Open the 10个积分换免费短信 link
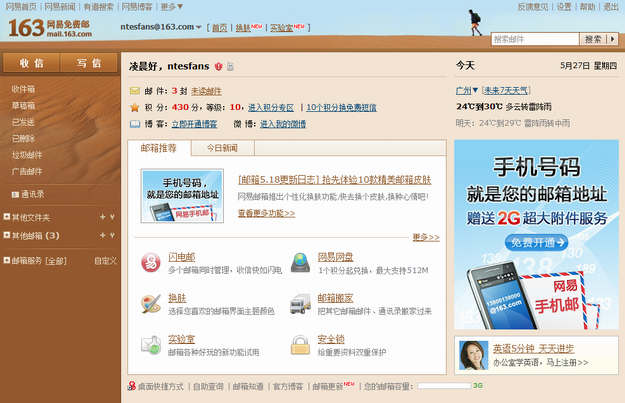625x403 pixels. (x=341, y=107)
